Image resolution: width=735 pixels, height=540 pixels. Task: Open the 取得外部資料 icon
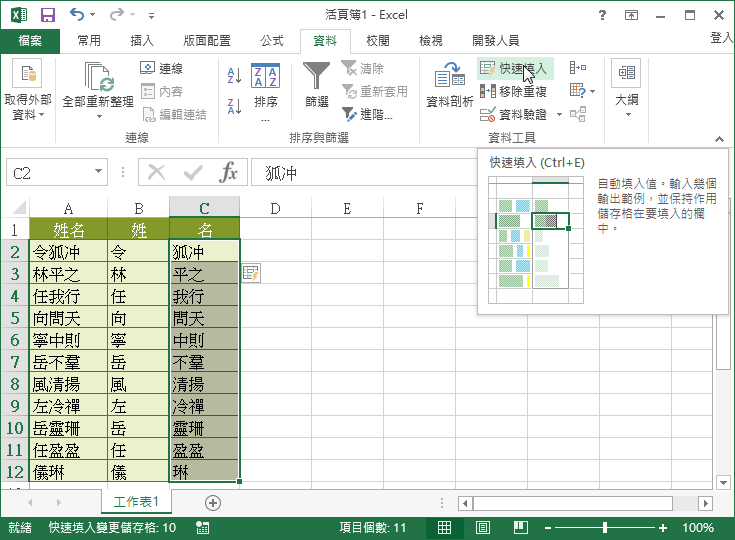coord(27,73)
